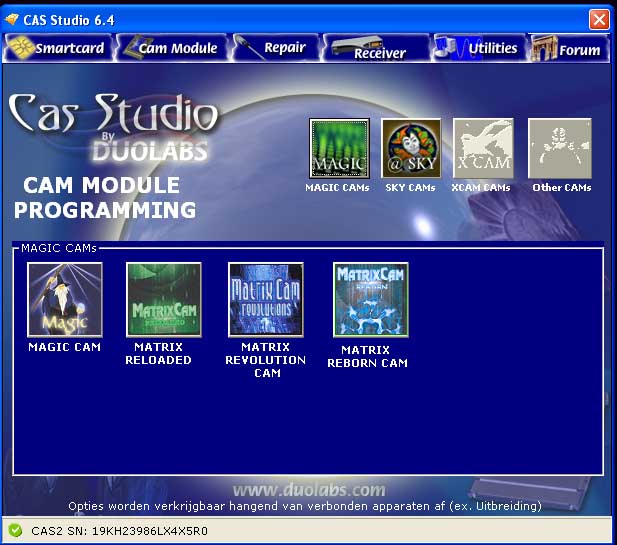This screenshot has height=545, width=617.
Task: Select the Other CAMs icon
Action: pyautogui.click(x=560, y=148)
